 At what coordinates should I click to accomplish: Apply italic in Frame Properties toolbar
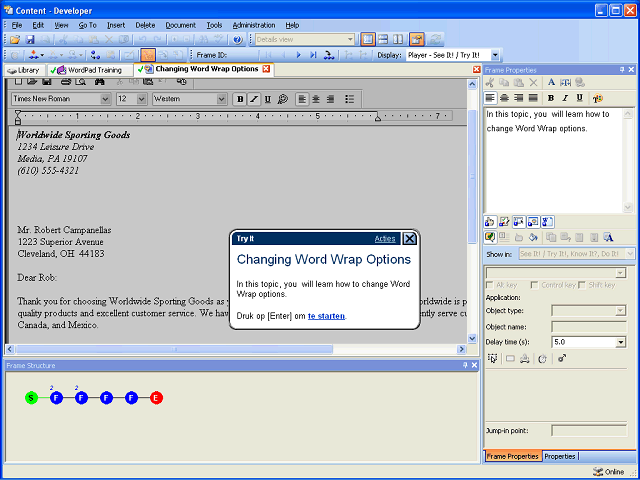565,98
